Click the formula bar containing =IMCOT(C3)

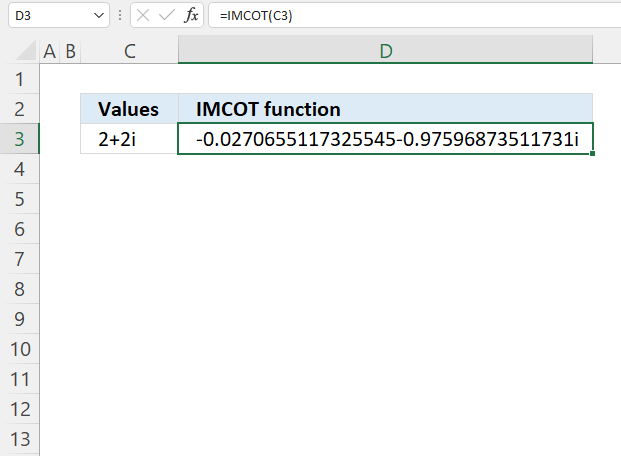click(x=410, y=17)
